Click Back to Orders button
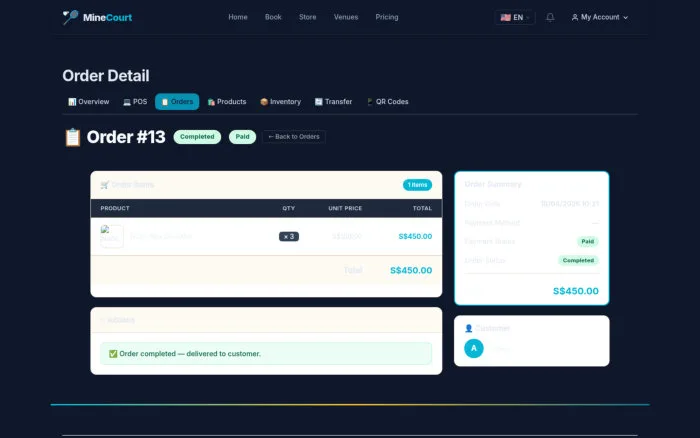Viewport: 700px width, 438px height. click(294, 137)
